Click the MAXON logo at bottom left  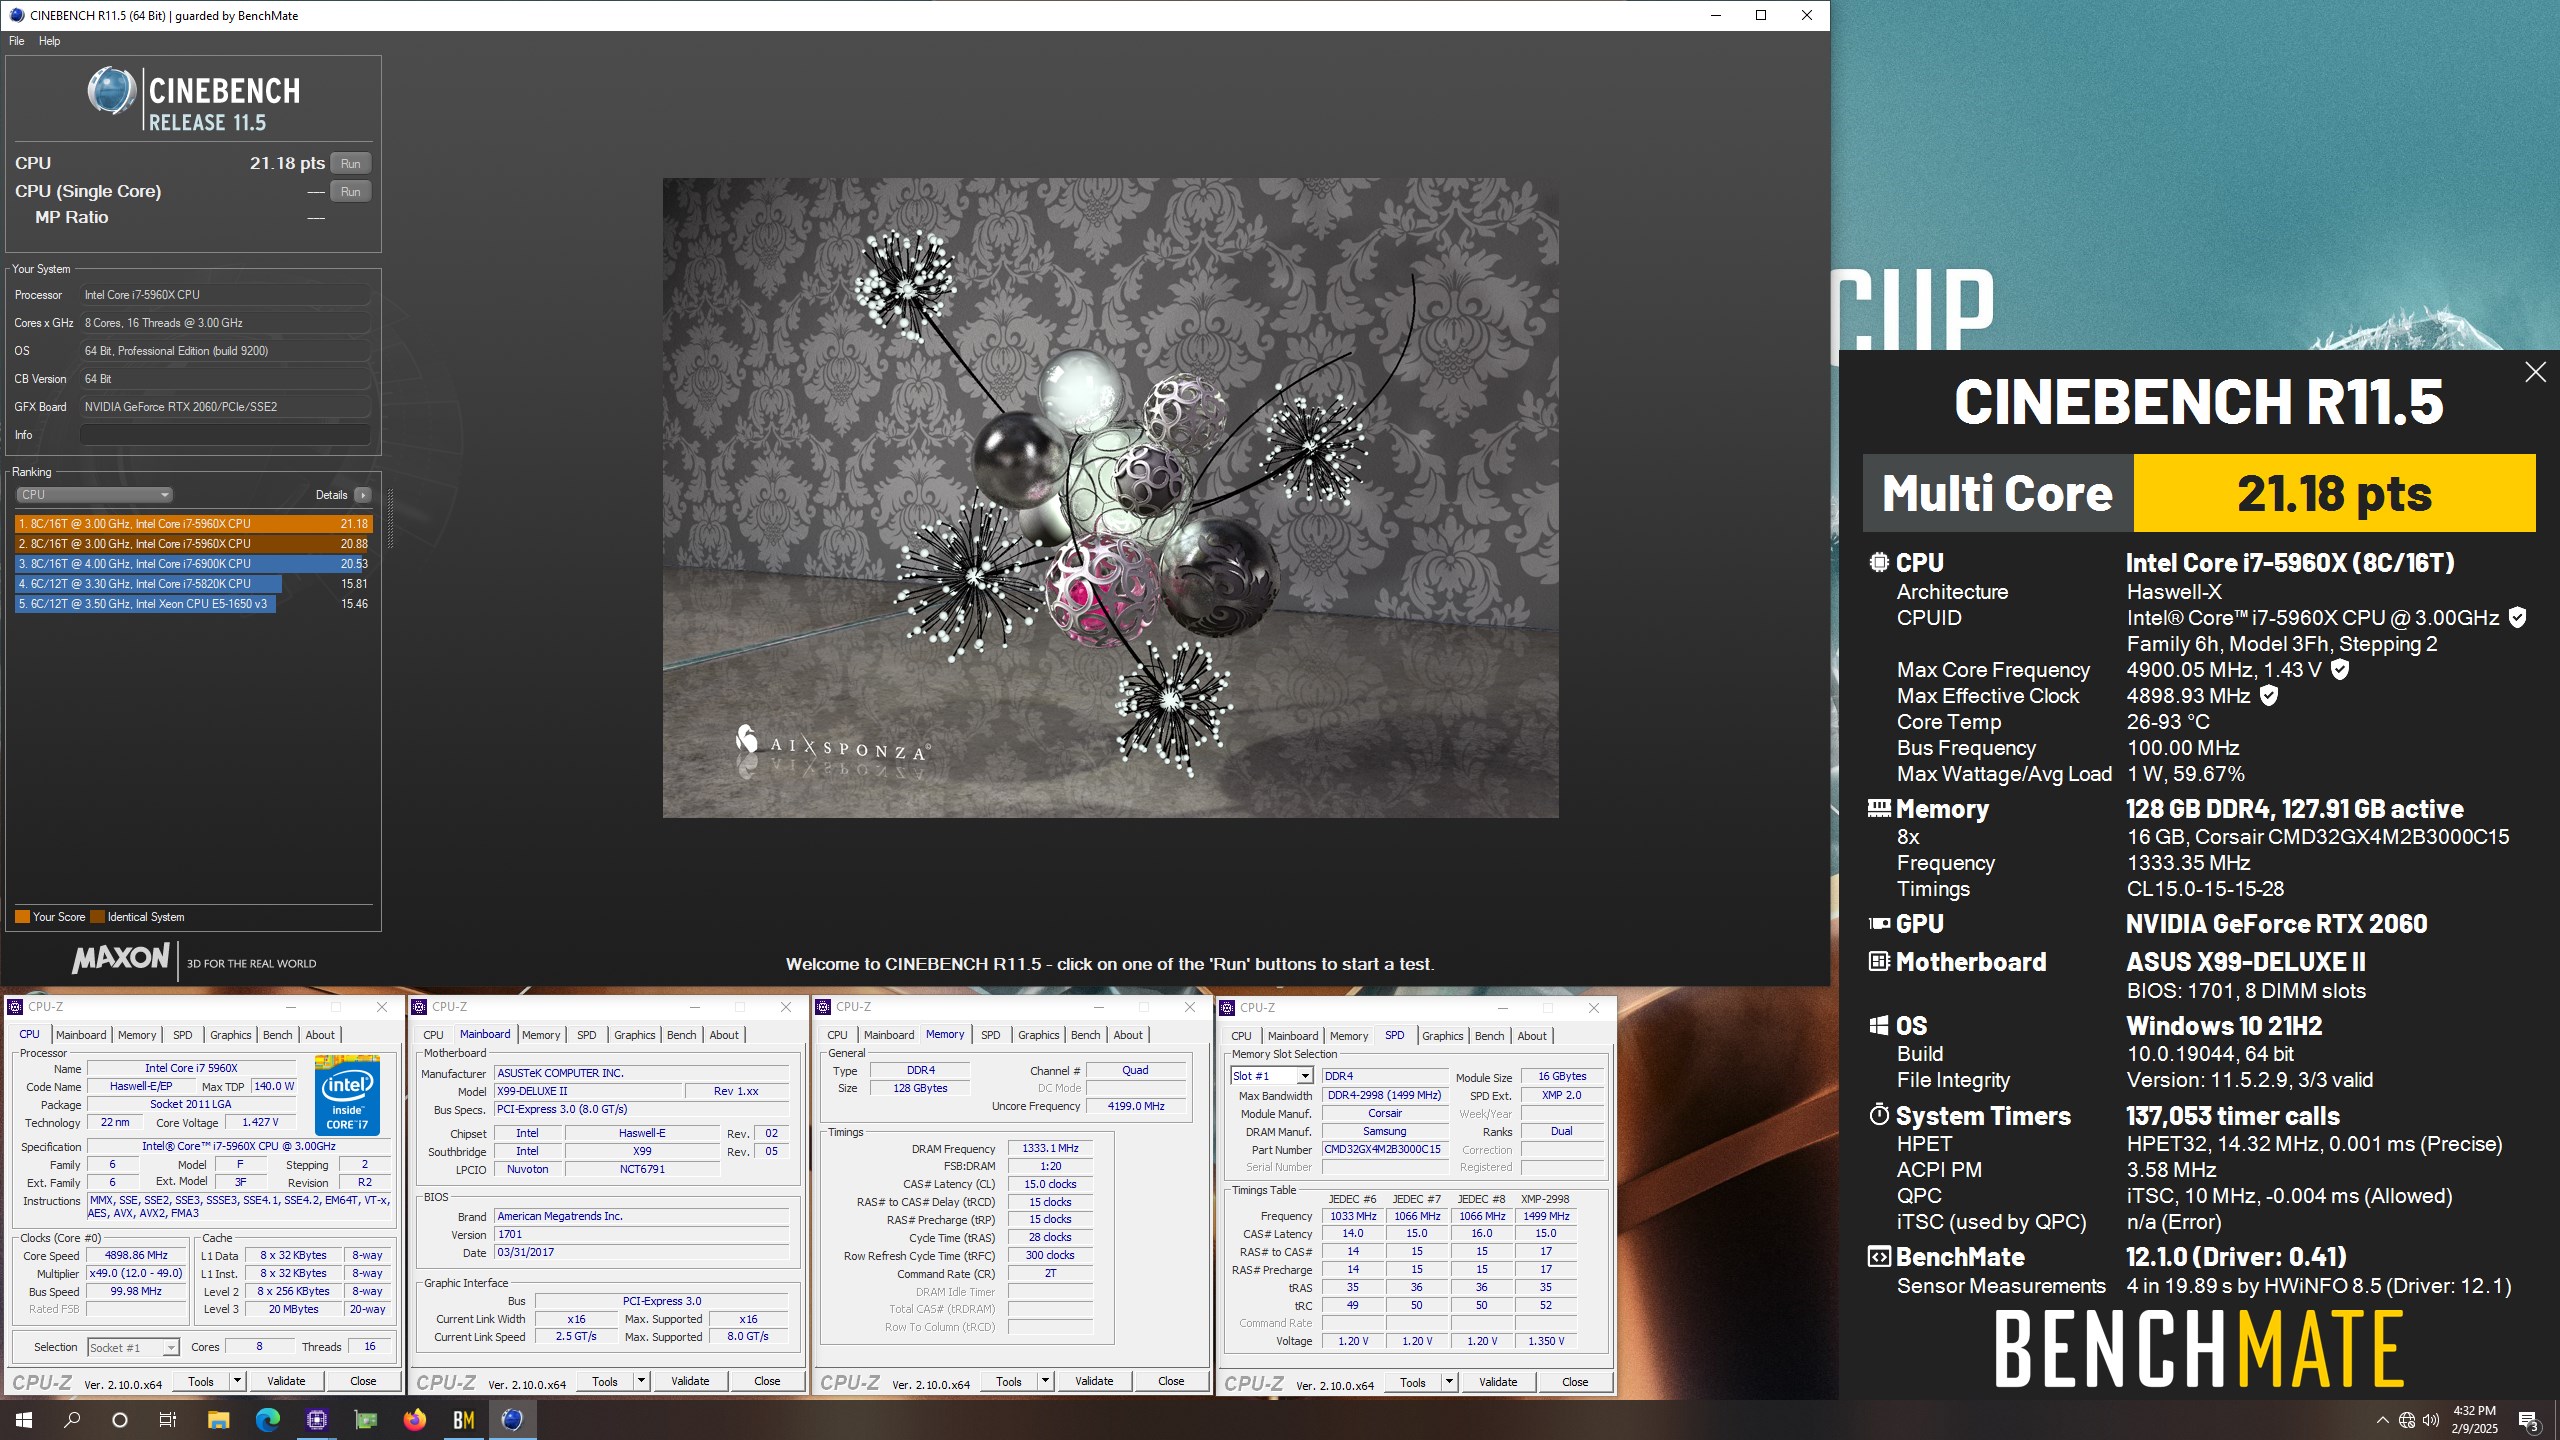pyautogui.click(x=121, y=958)
